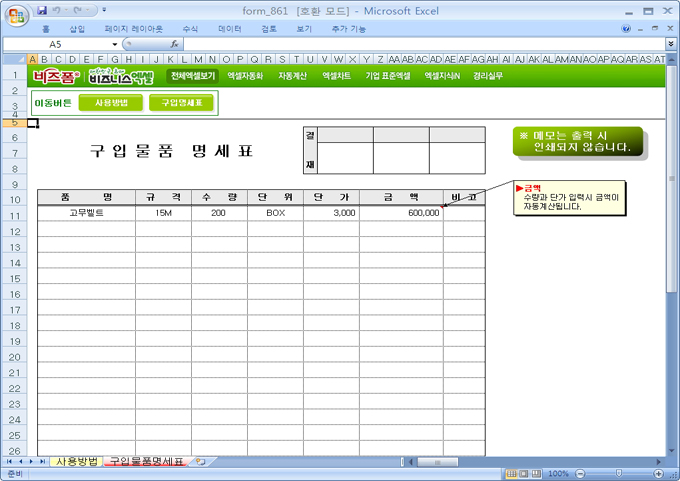Click the Office button logo
The height and width of the screenshot is (481, 680).
tap(17, 12)
